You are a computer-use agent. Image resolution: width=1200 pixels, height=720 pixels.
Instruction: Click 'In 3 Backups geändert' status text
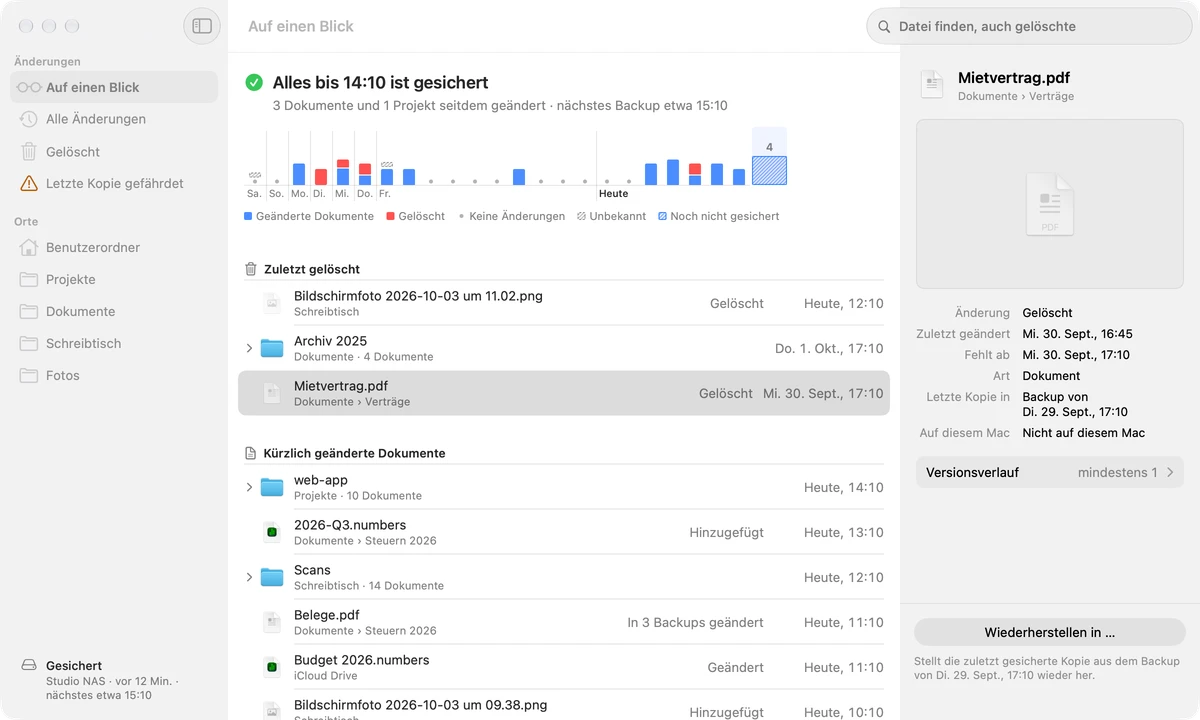coord(695,622)
